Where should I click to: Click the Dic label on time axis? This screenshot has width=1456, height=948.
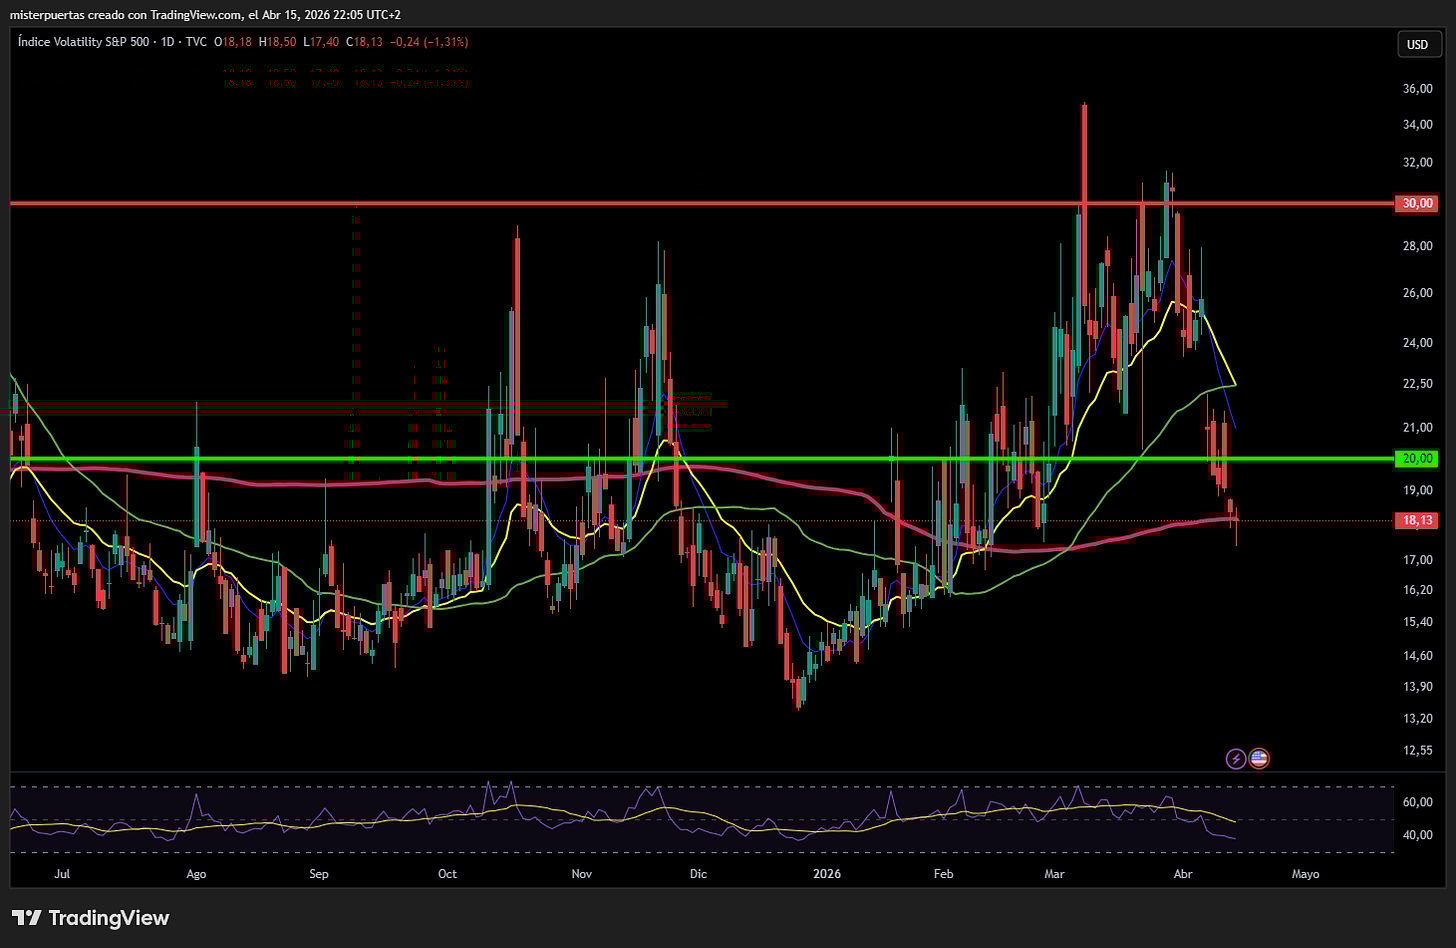[698, 874]
